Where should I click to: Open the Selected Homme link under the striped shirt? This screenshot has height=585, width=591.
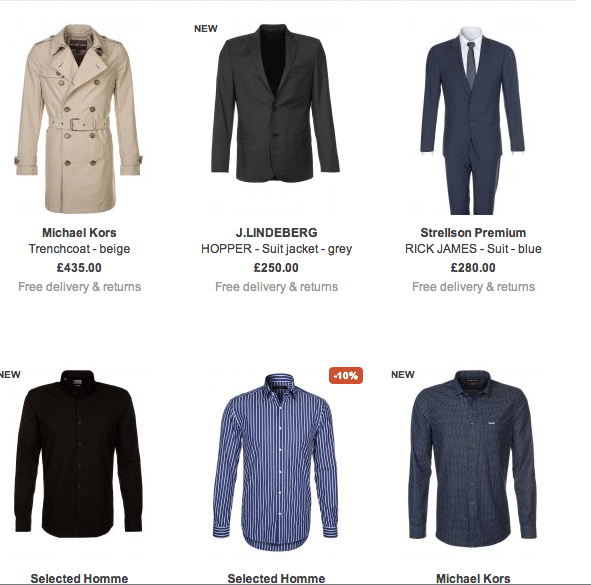click(x=276, y=578)
